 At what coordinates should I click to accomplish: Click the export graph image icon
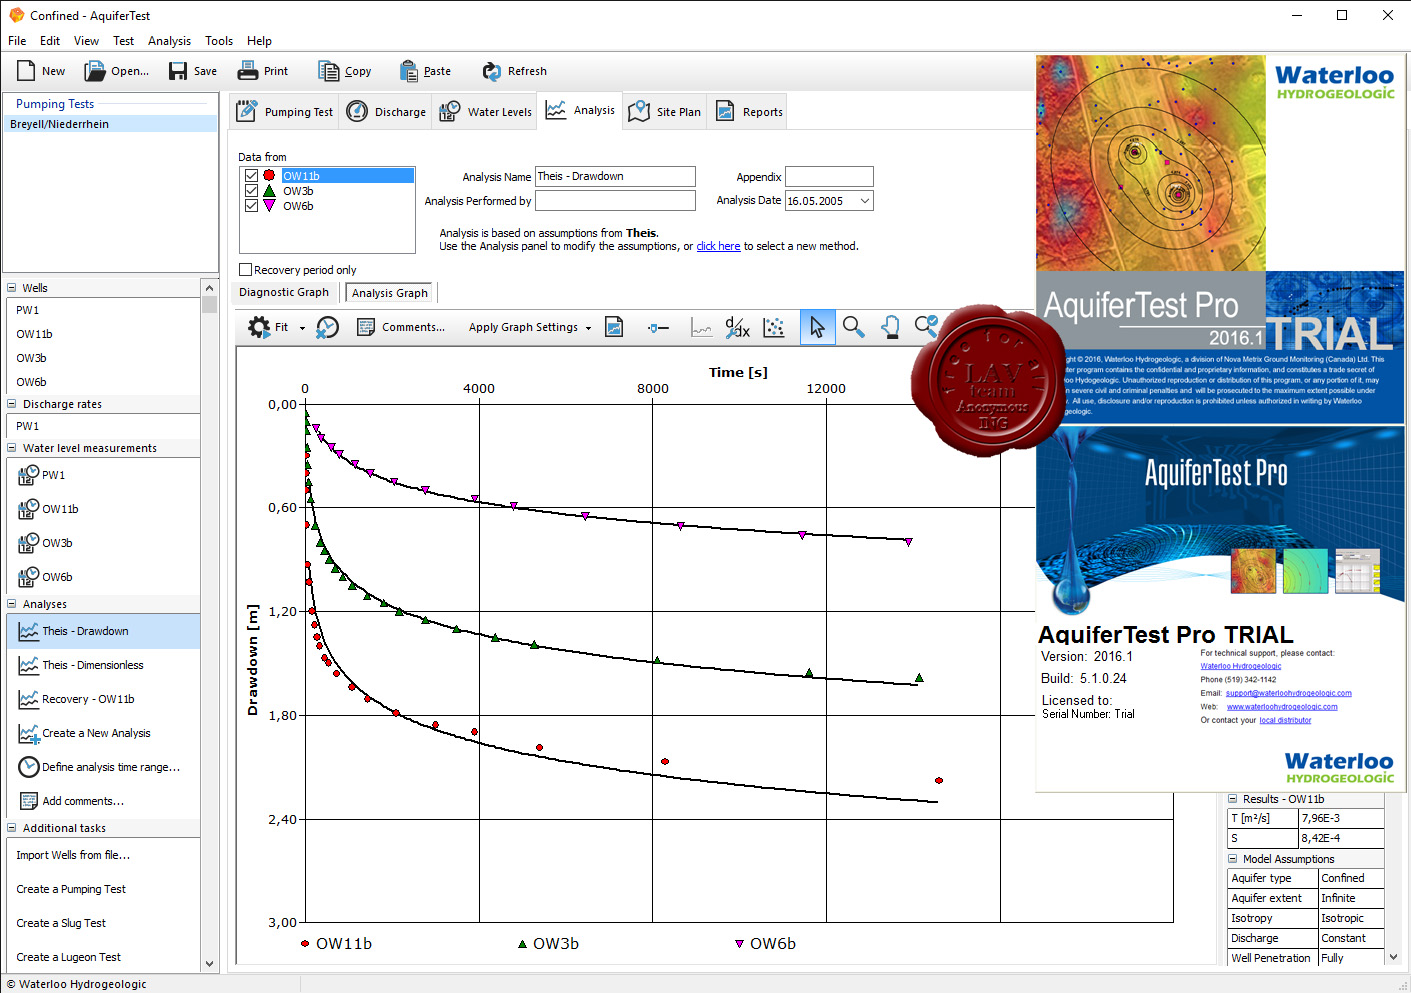click(x=614, y=327)
